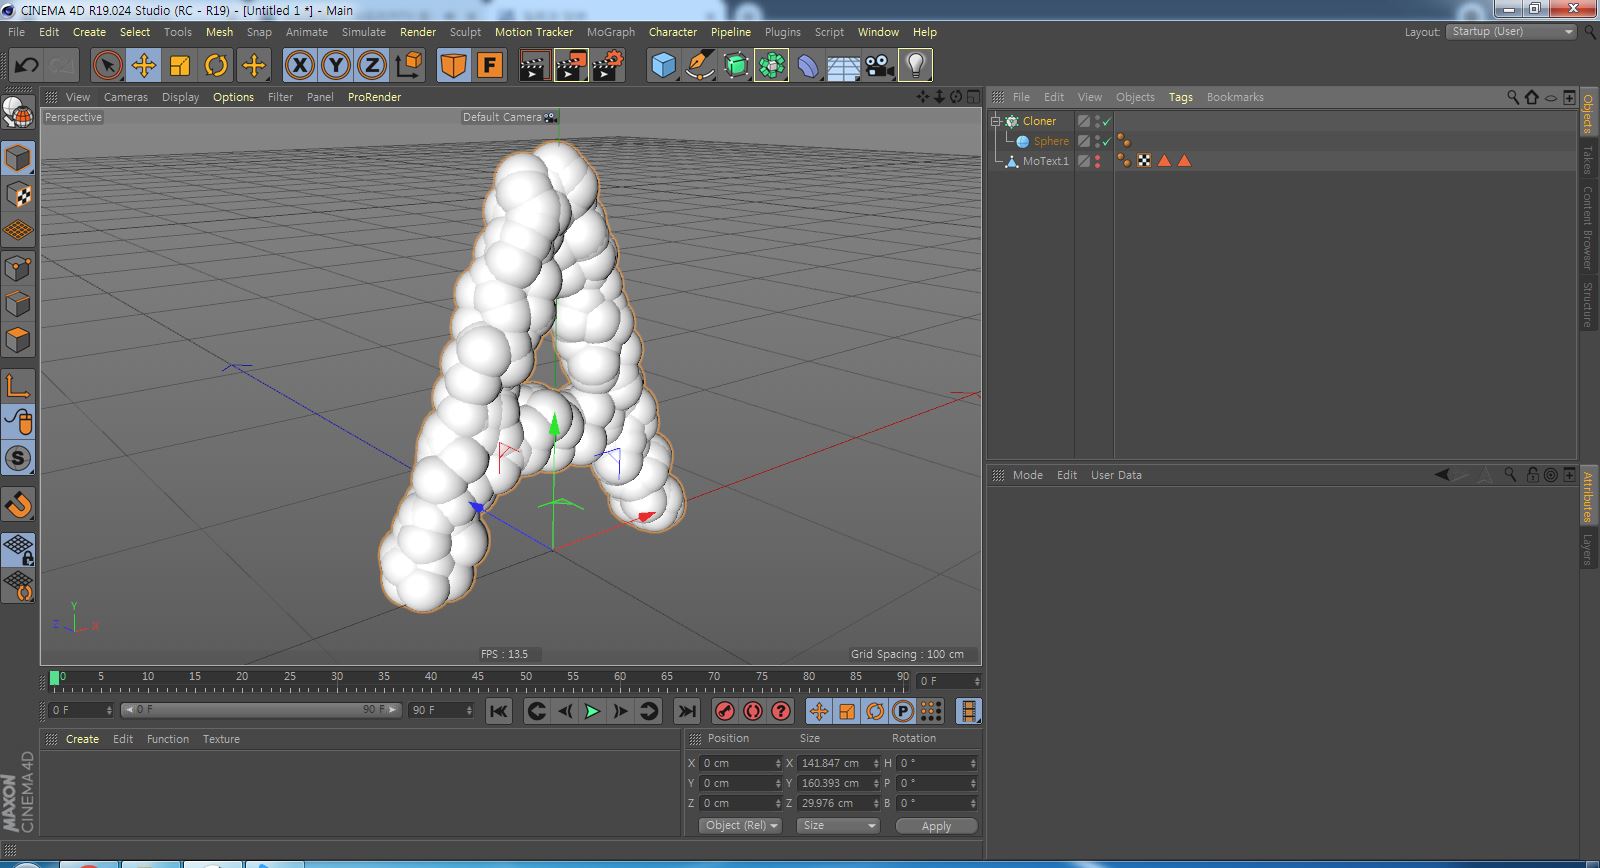Switch to Points mode
This screenshot has height=868, width=1600.
(x=18, y=267)
